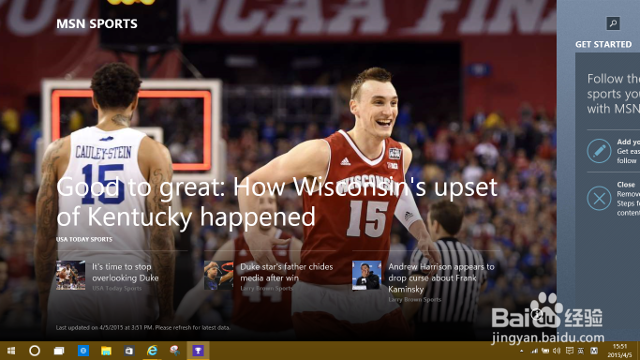Click the Duke overlooking story thumbnail
This screenshot has height=360, width=640.
coord(71,276)
